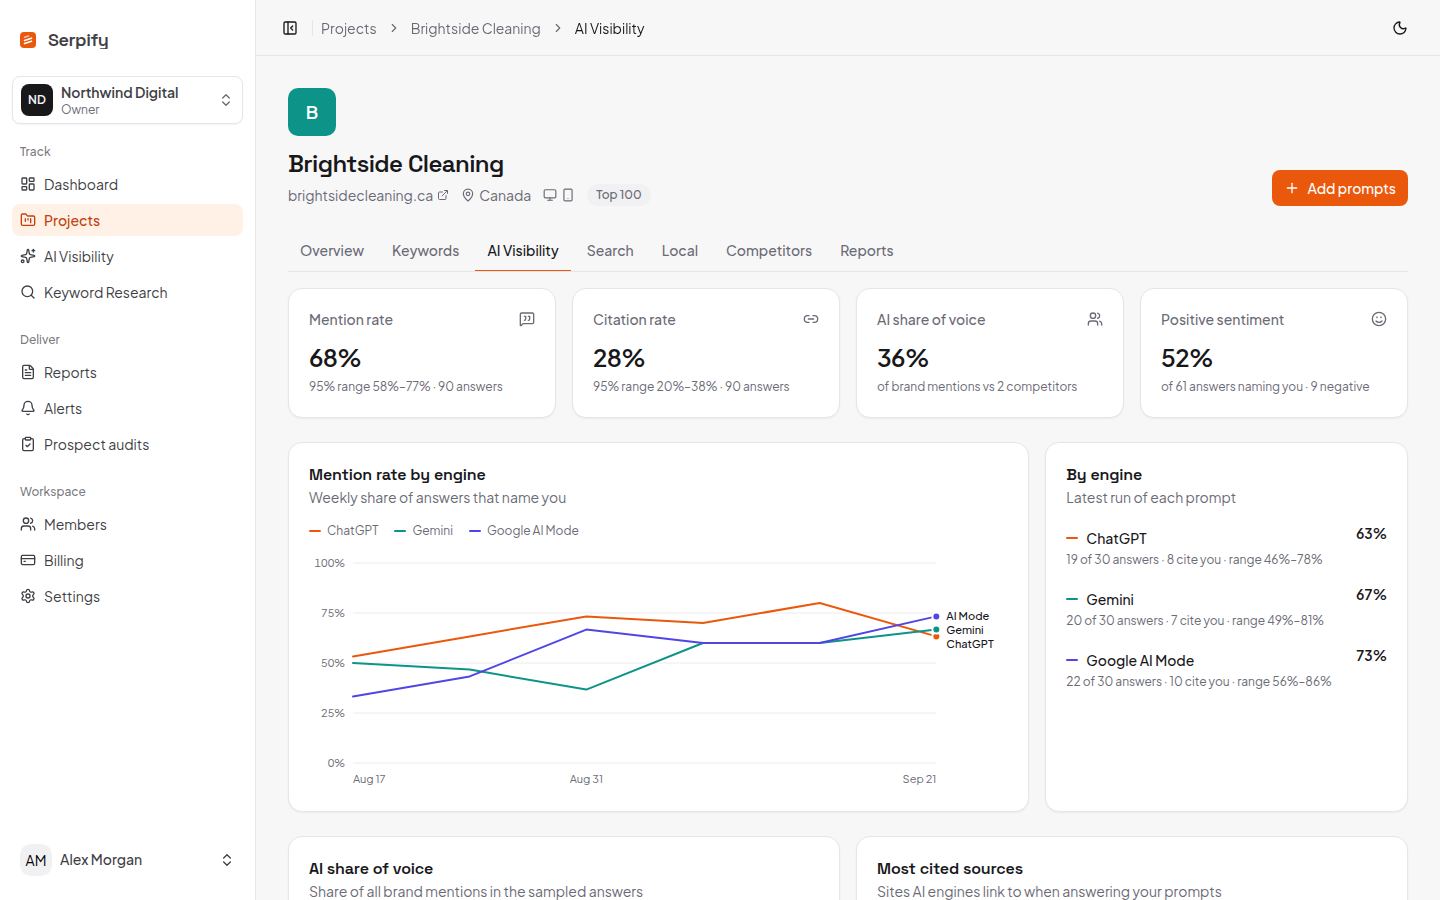Open Billing in sidebar
The width and height of the screenshot is (1440, 900).
[x=127, y=561]
